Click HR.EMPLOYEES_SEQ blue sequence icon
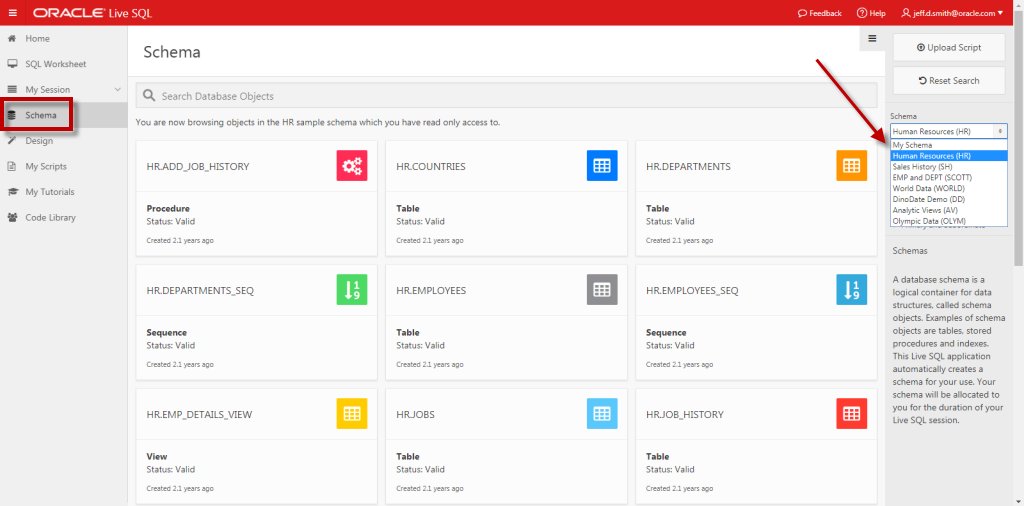This screenshot has height=506, width=1024. pyautogui.click(x=852, y=290)
